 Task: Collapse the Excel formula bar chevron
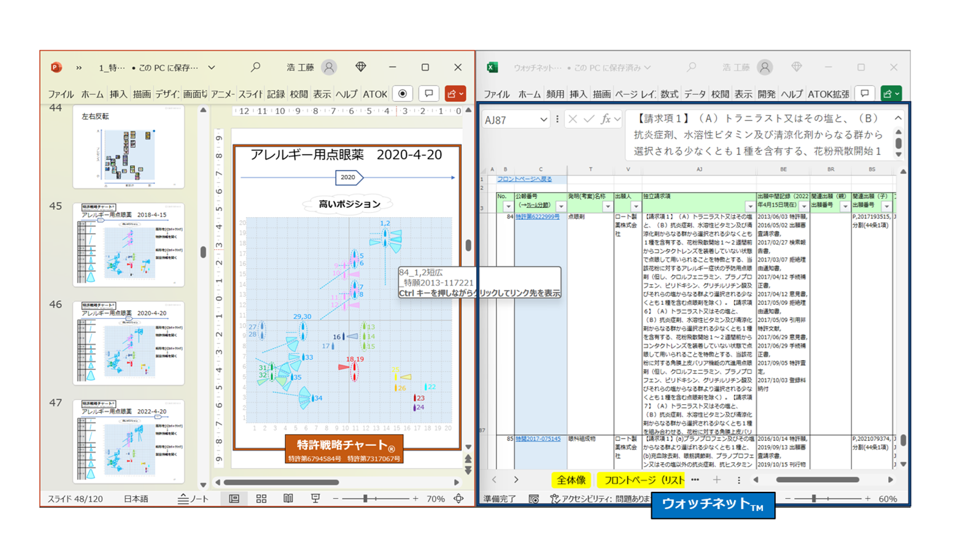pos(898,117)
